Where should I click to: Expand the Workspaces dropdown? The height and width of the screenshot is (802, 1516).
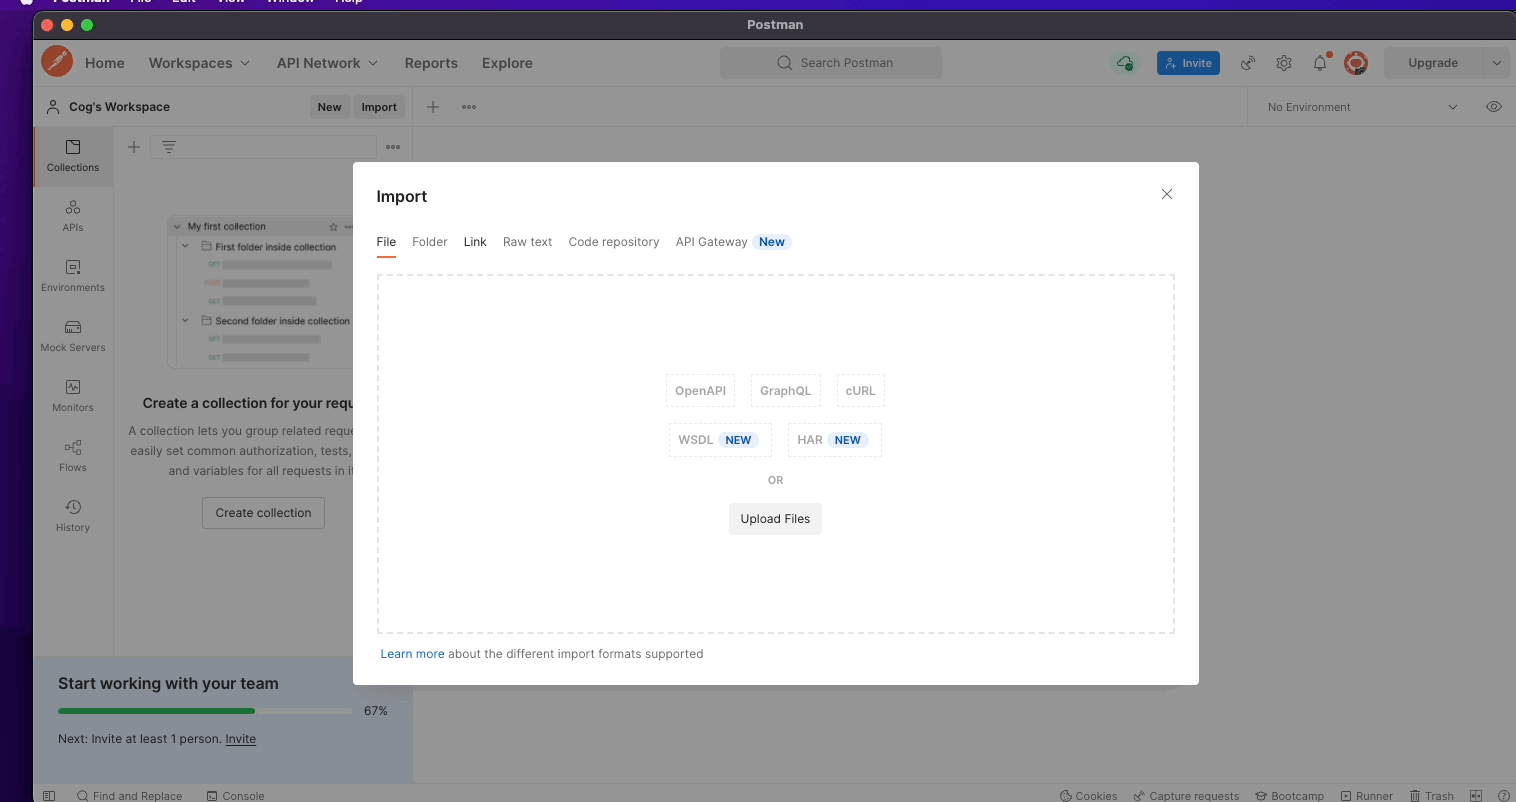pos(199,62)
